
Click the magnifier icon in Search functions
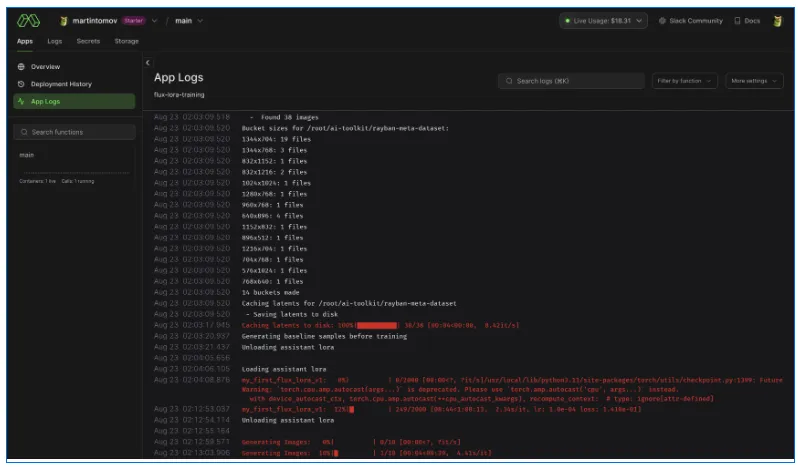[x=24, y=132]
